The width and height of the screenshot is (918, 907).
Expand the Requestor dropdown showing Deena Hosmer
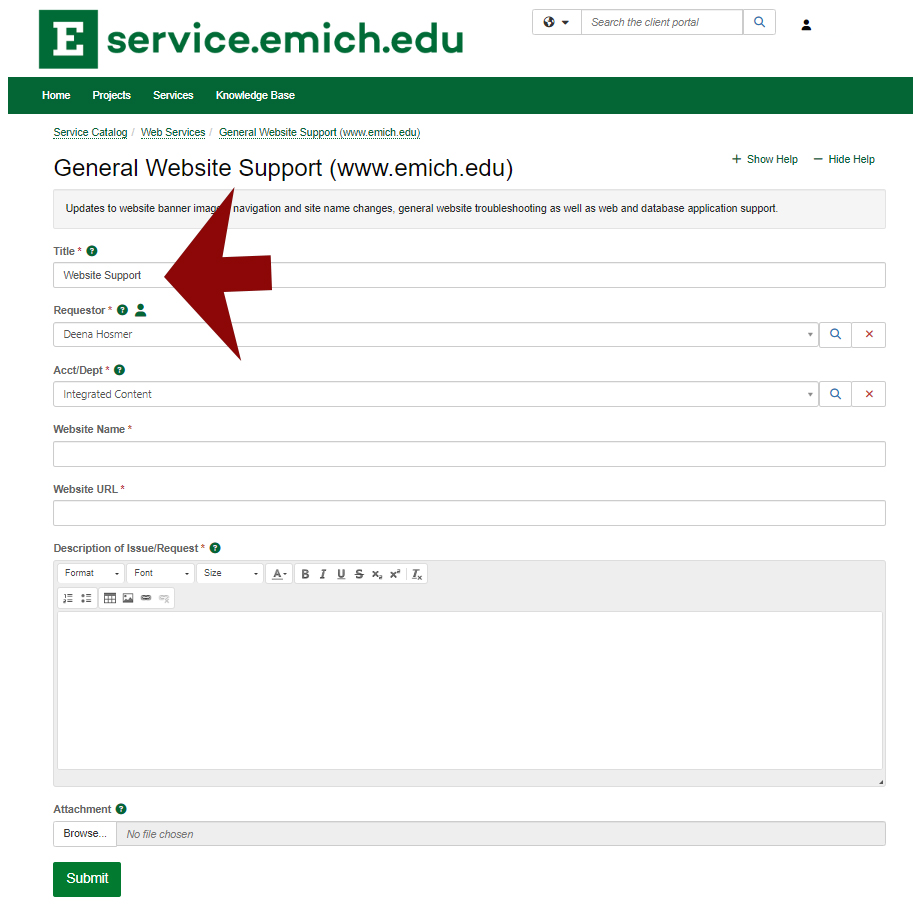click(x=436, y=334)
